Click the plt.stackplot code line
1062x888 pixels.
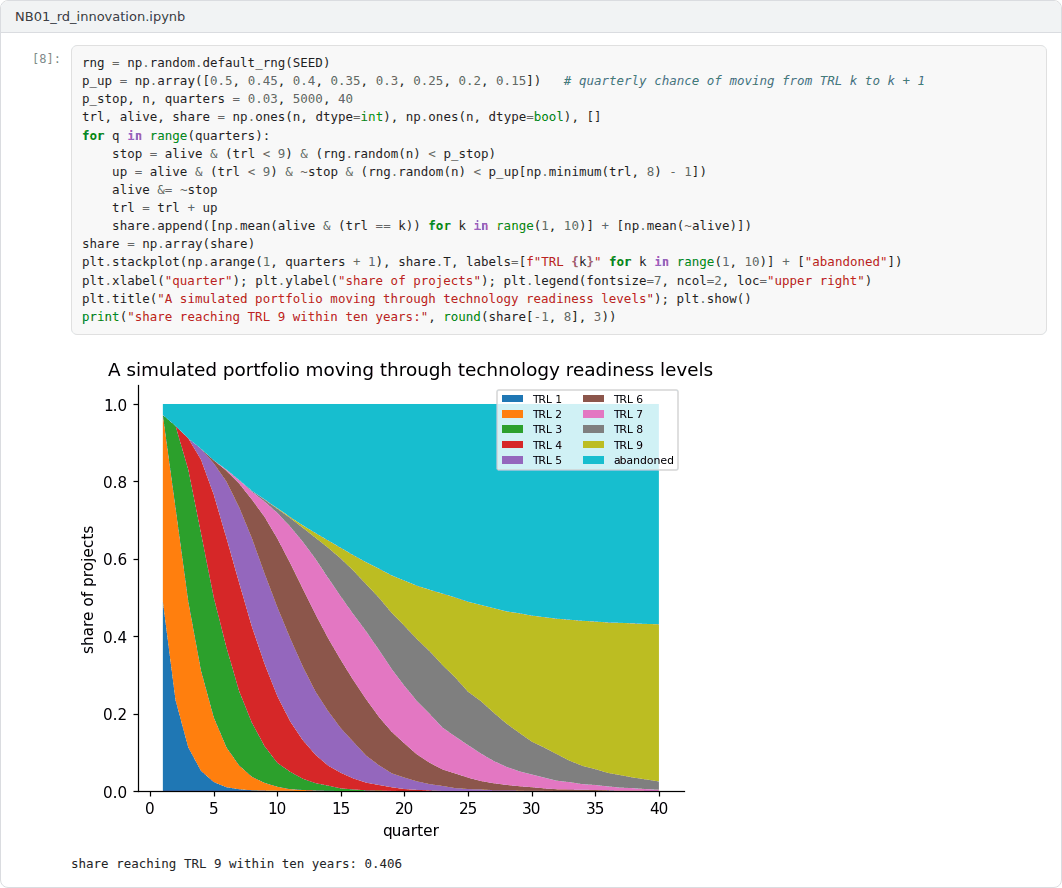(492, 262)
